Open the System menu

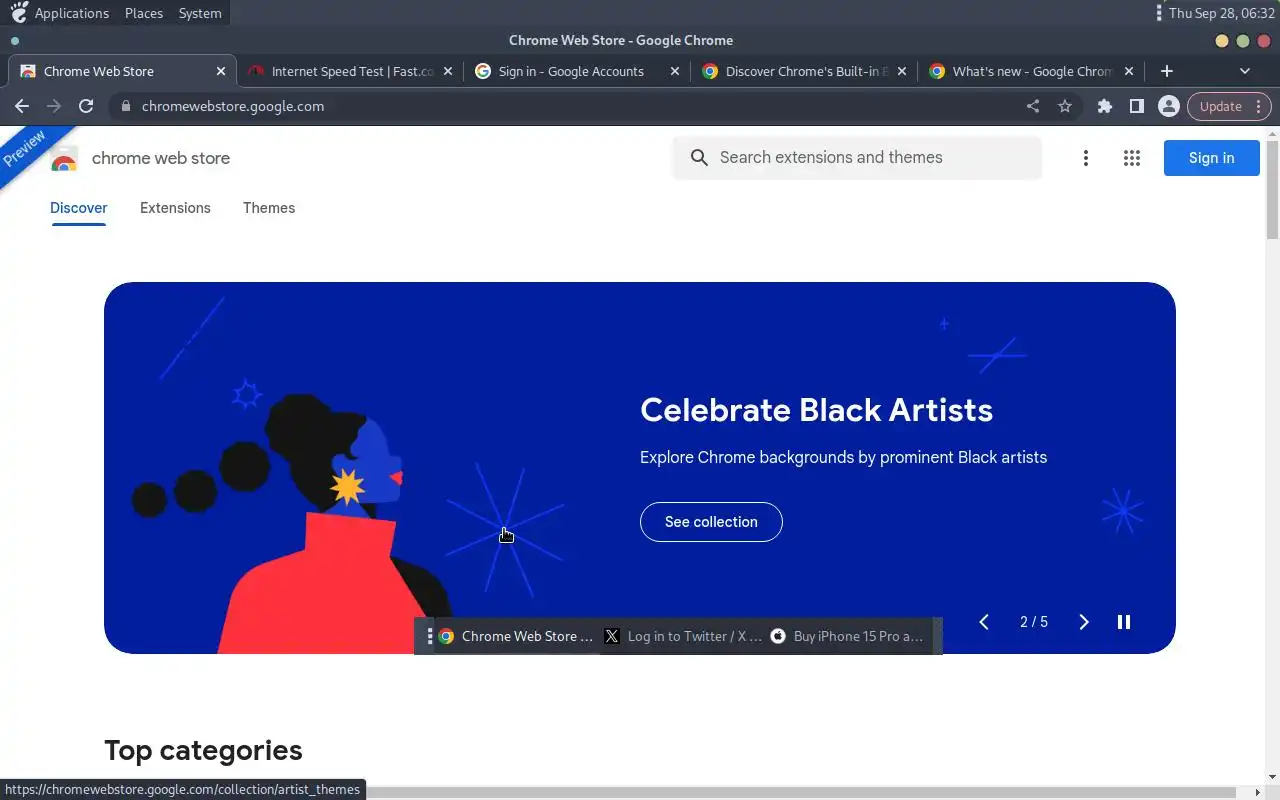(200, 13)
